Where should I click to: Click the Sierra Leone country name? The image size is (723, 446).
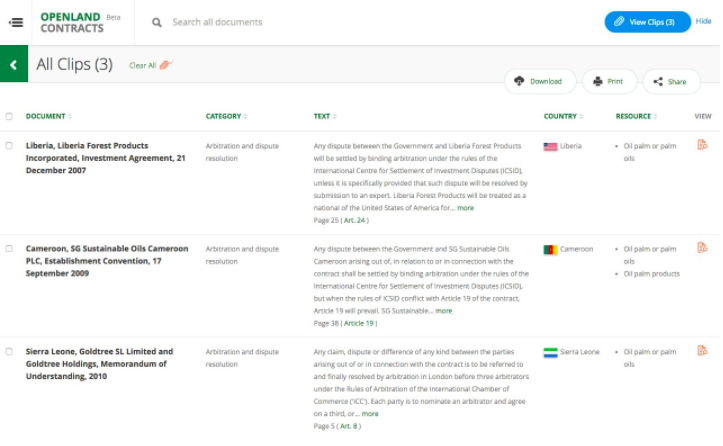[580, 352]
